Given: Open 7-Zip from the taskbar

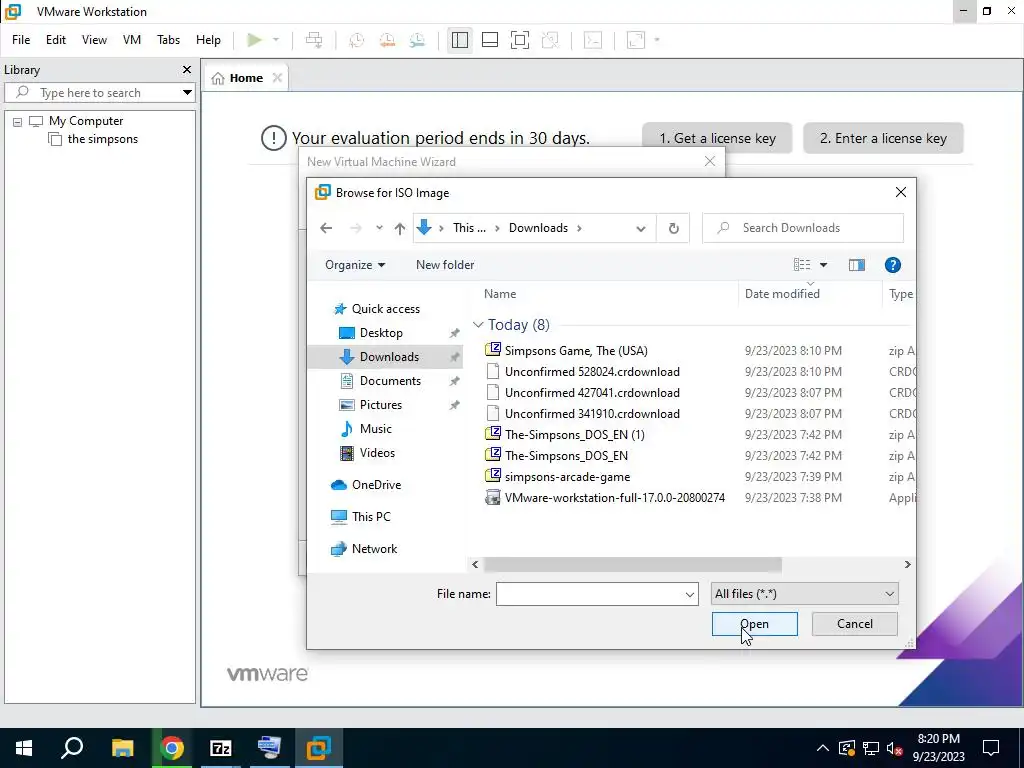Looking at the screenshot, I should click(221, 748).
